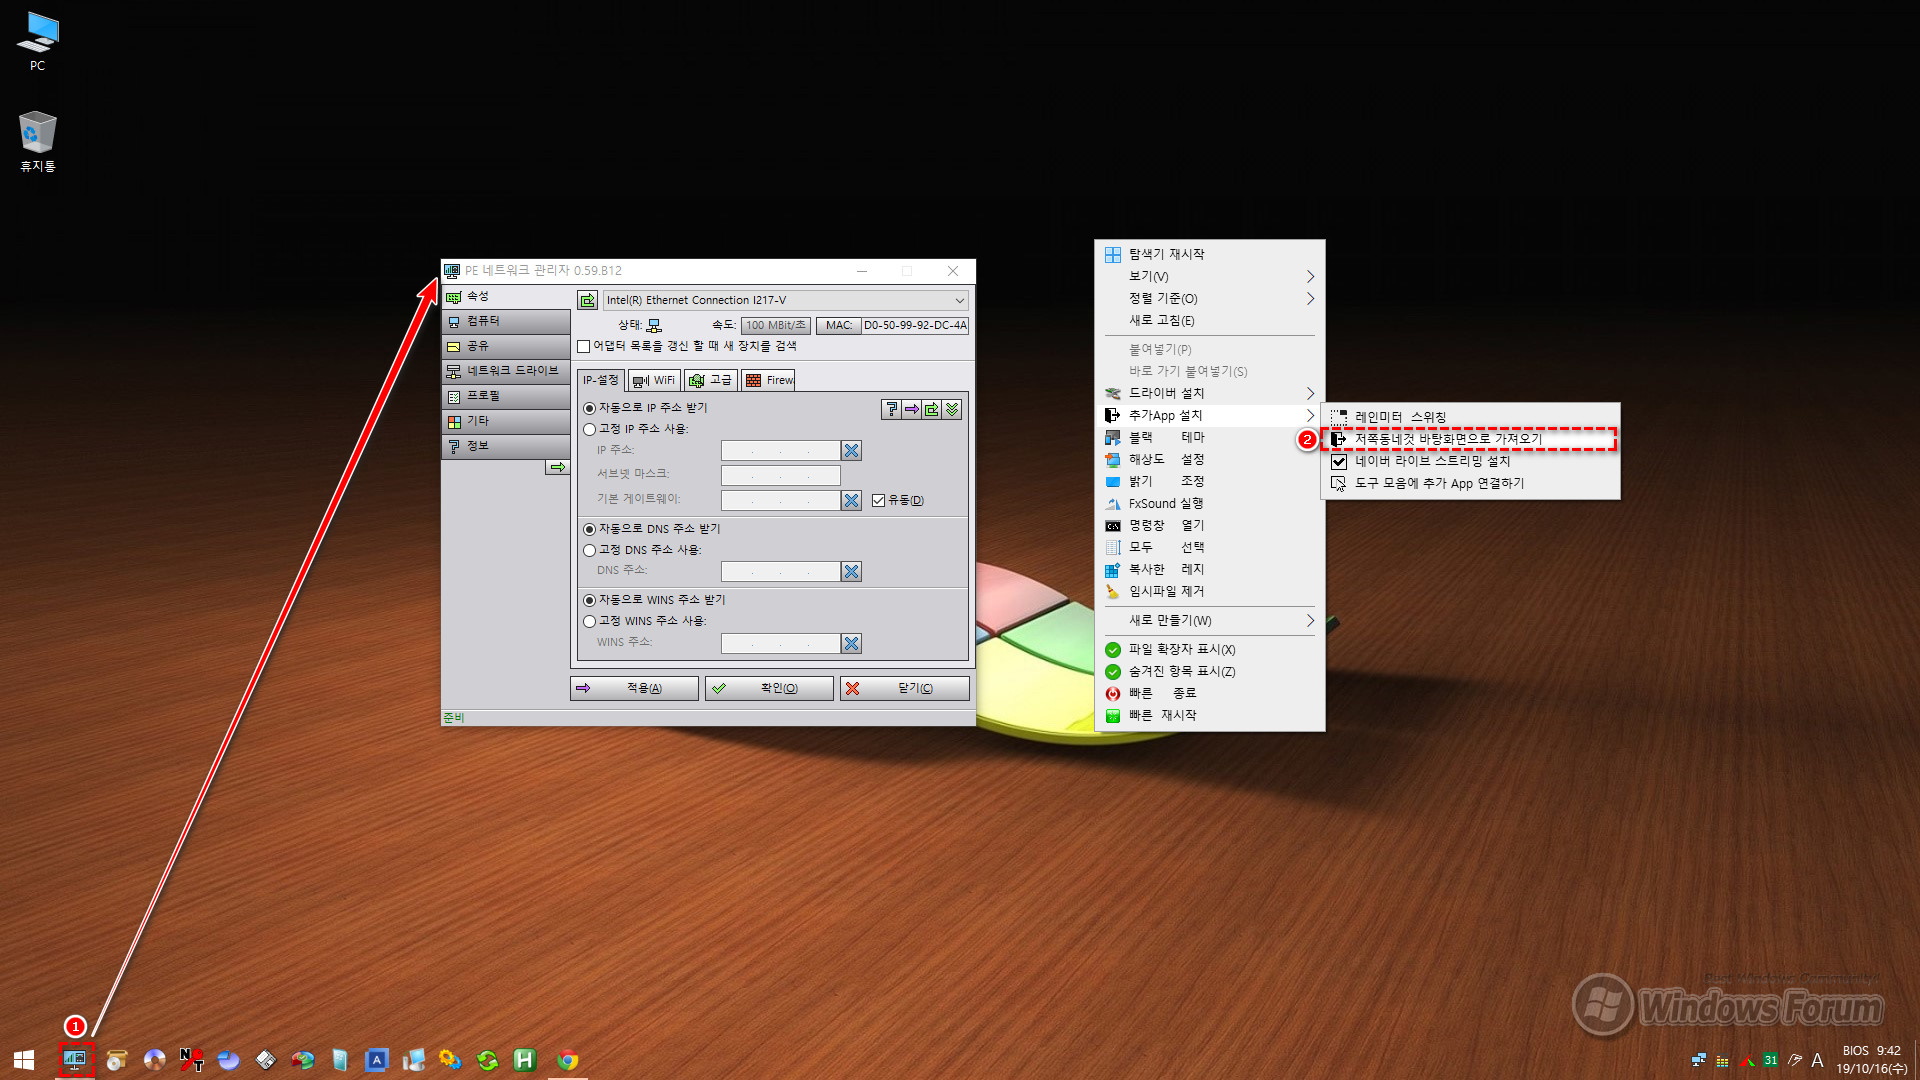This screenshot has width=1920, height=1080.
Task: Select 자동으로 DNS 주소 받기 radio button
Action: (589, 529)
